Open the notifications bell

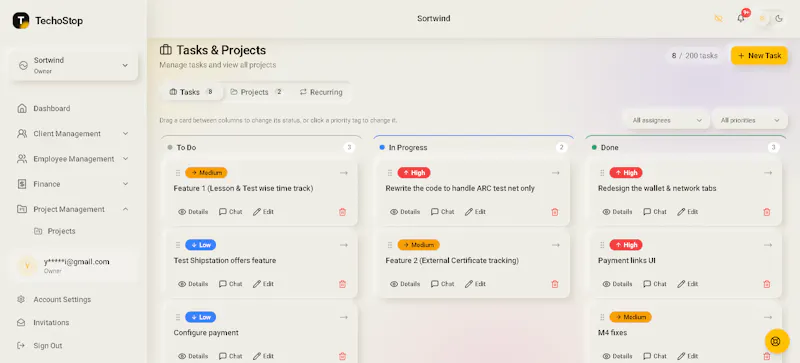click(741, 18)
